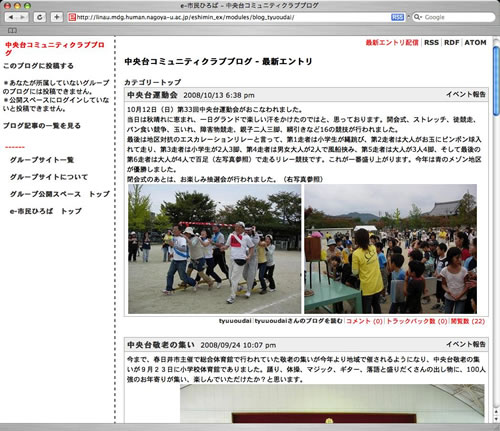Open the Google search magnifier dropdown

click(418, 17)
